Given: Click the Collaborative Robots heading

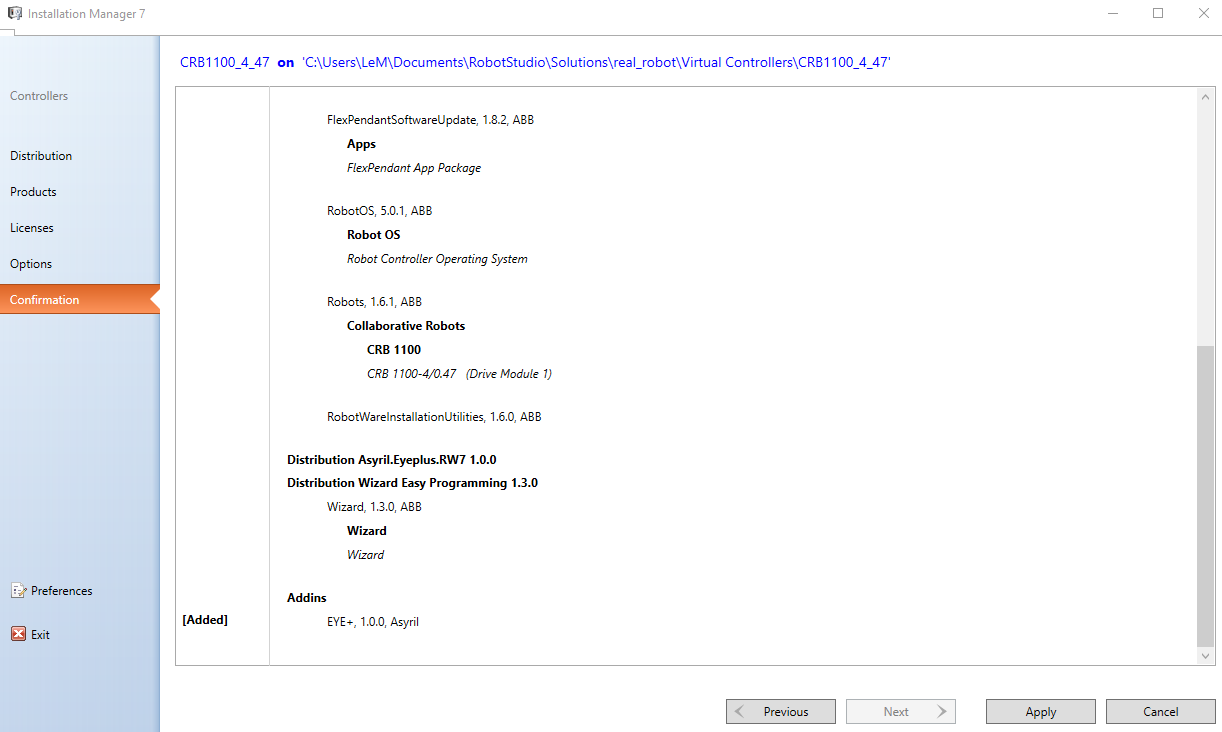Looking at the screenshot, I should tap(406, 326).
